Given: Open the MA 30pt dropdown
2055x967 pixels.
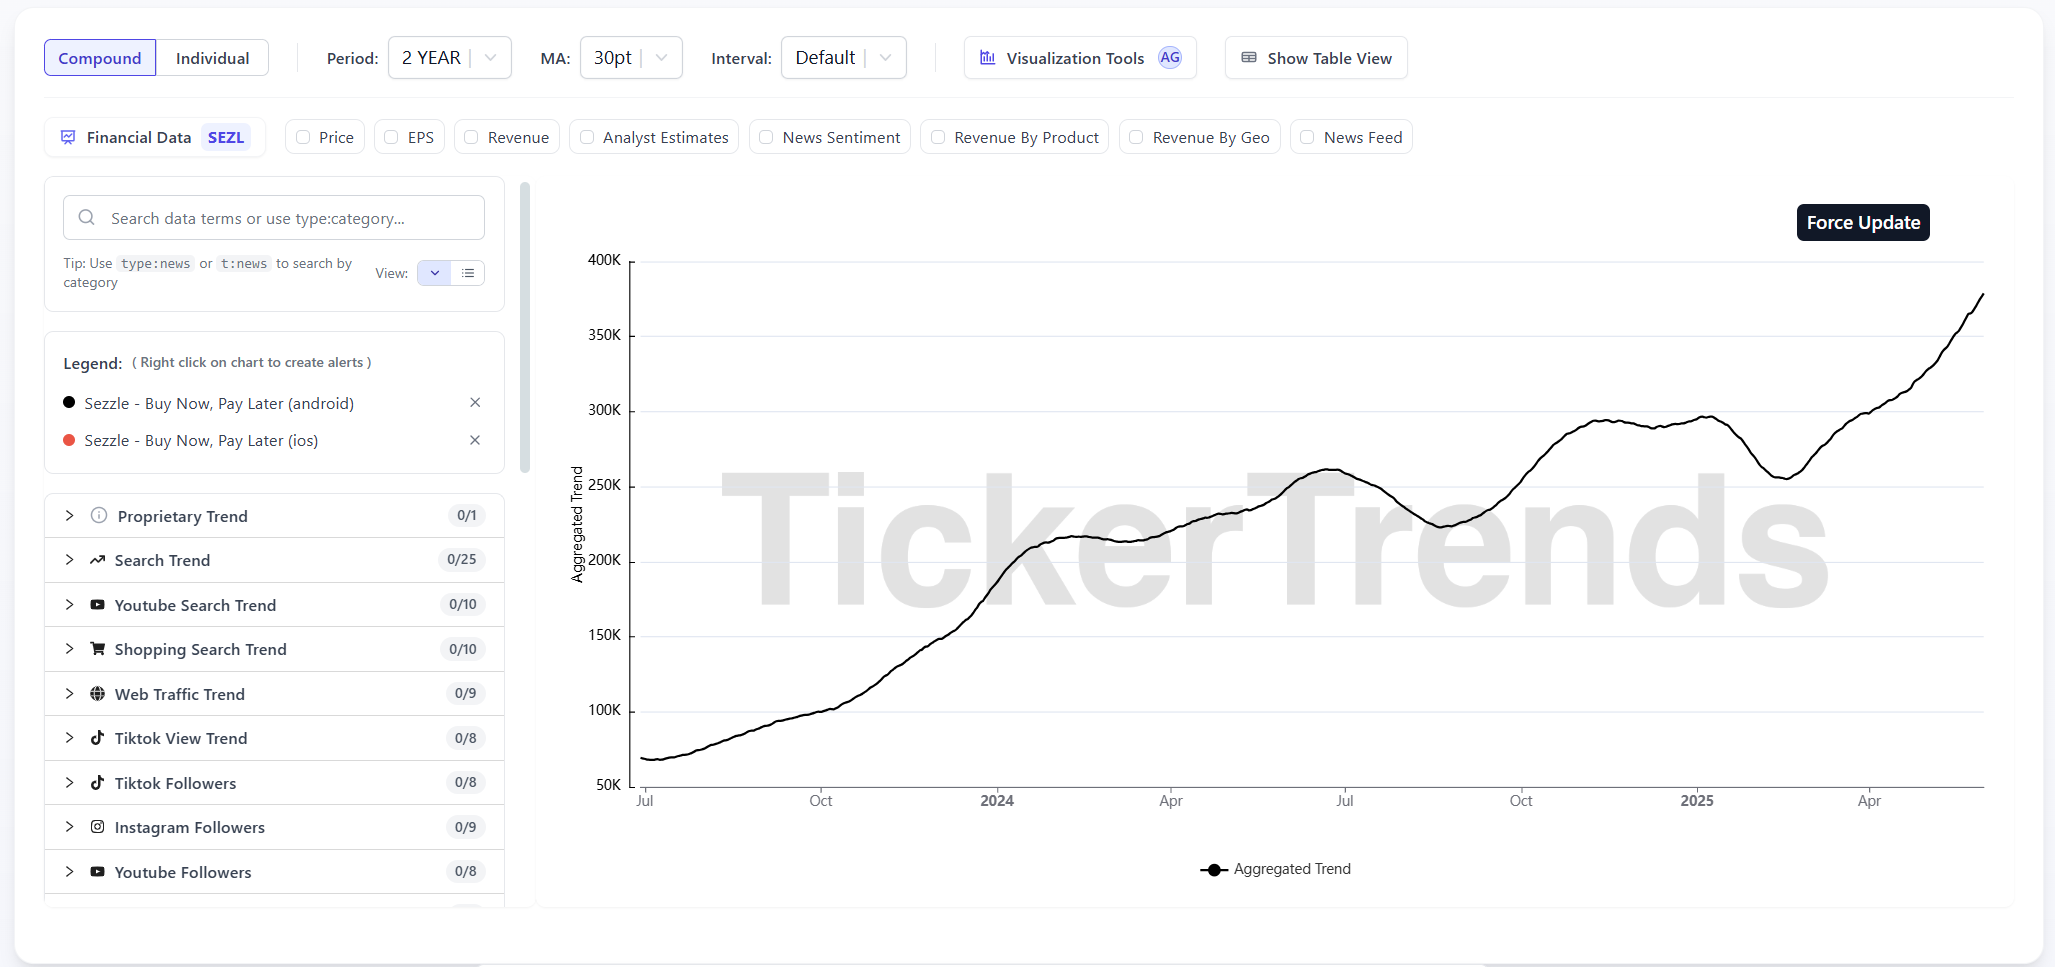Looking at the screenshot, I should [631, 58].
